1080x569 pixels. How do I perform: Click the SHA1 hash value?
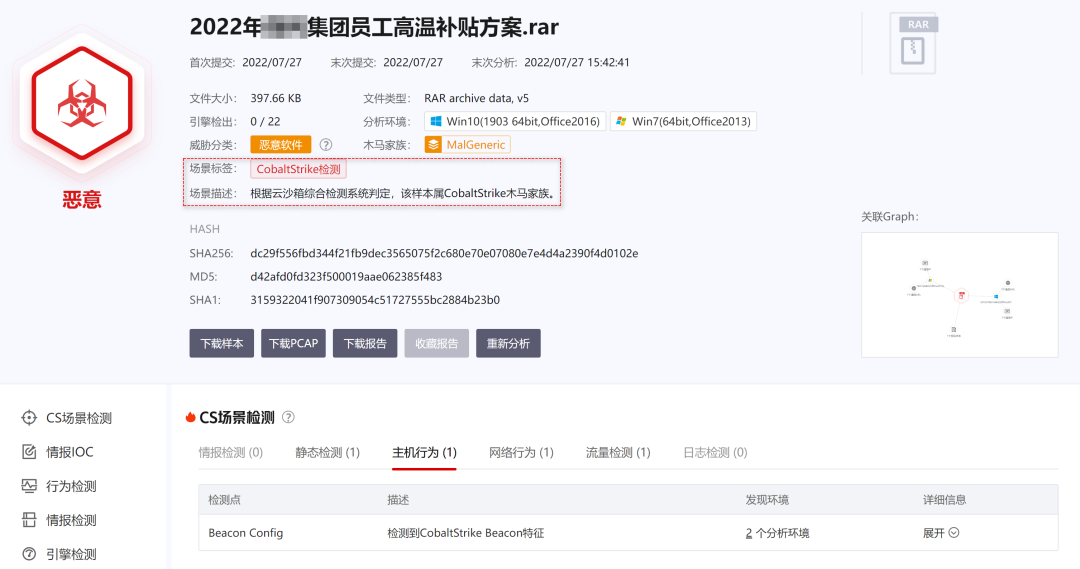(375, 300)
